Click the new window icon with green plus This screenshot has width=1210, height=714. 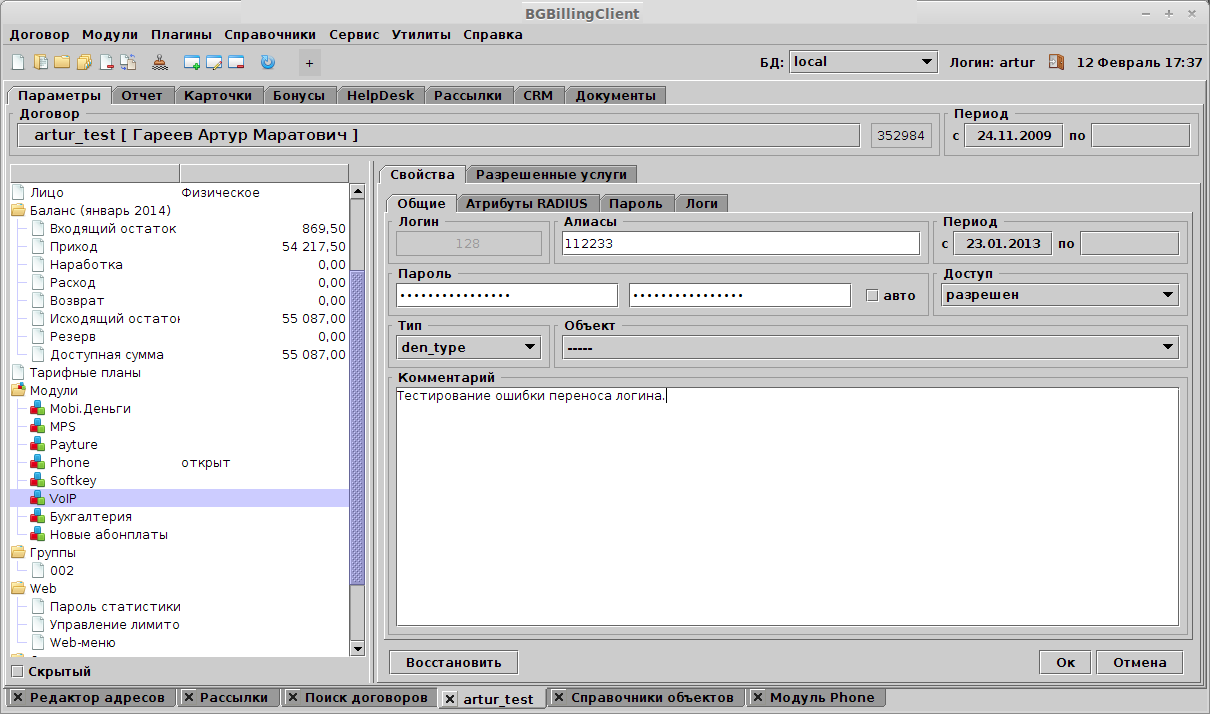(190, 62)
